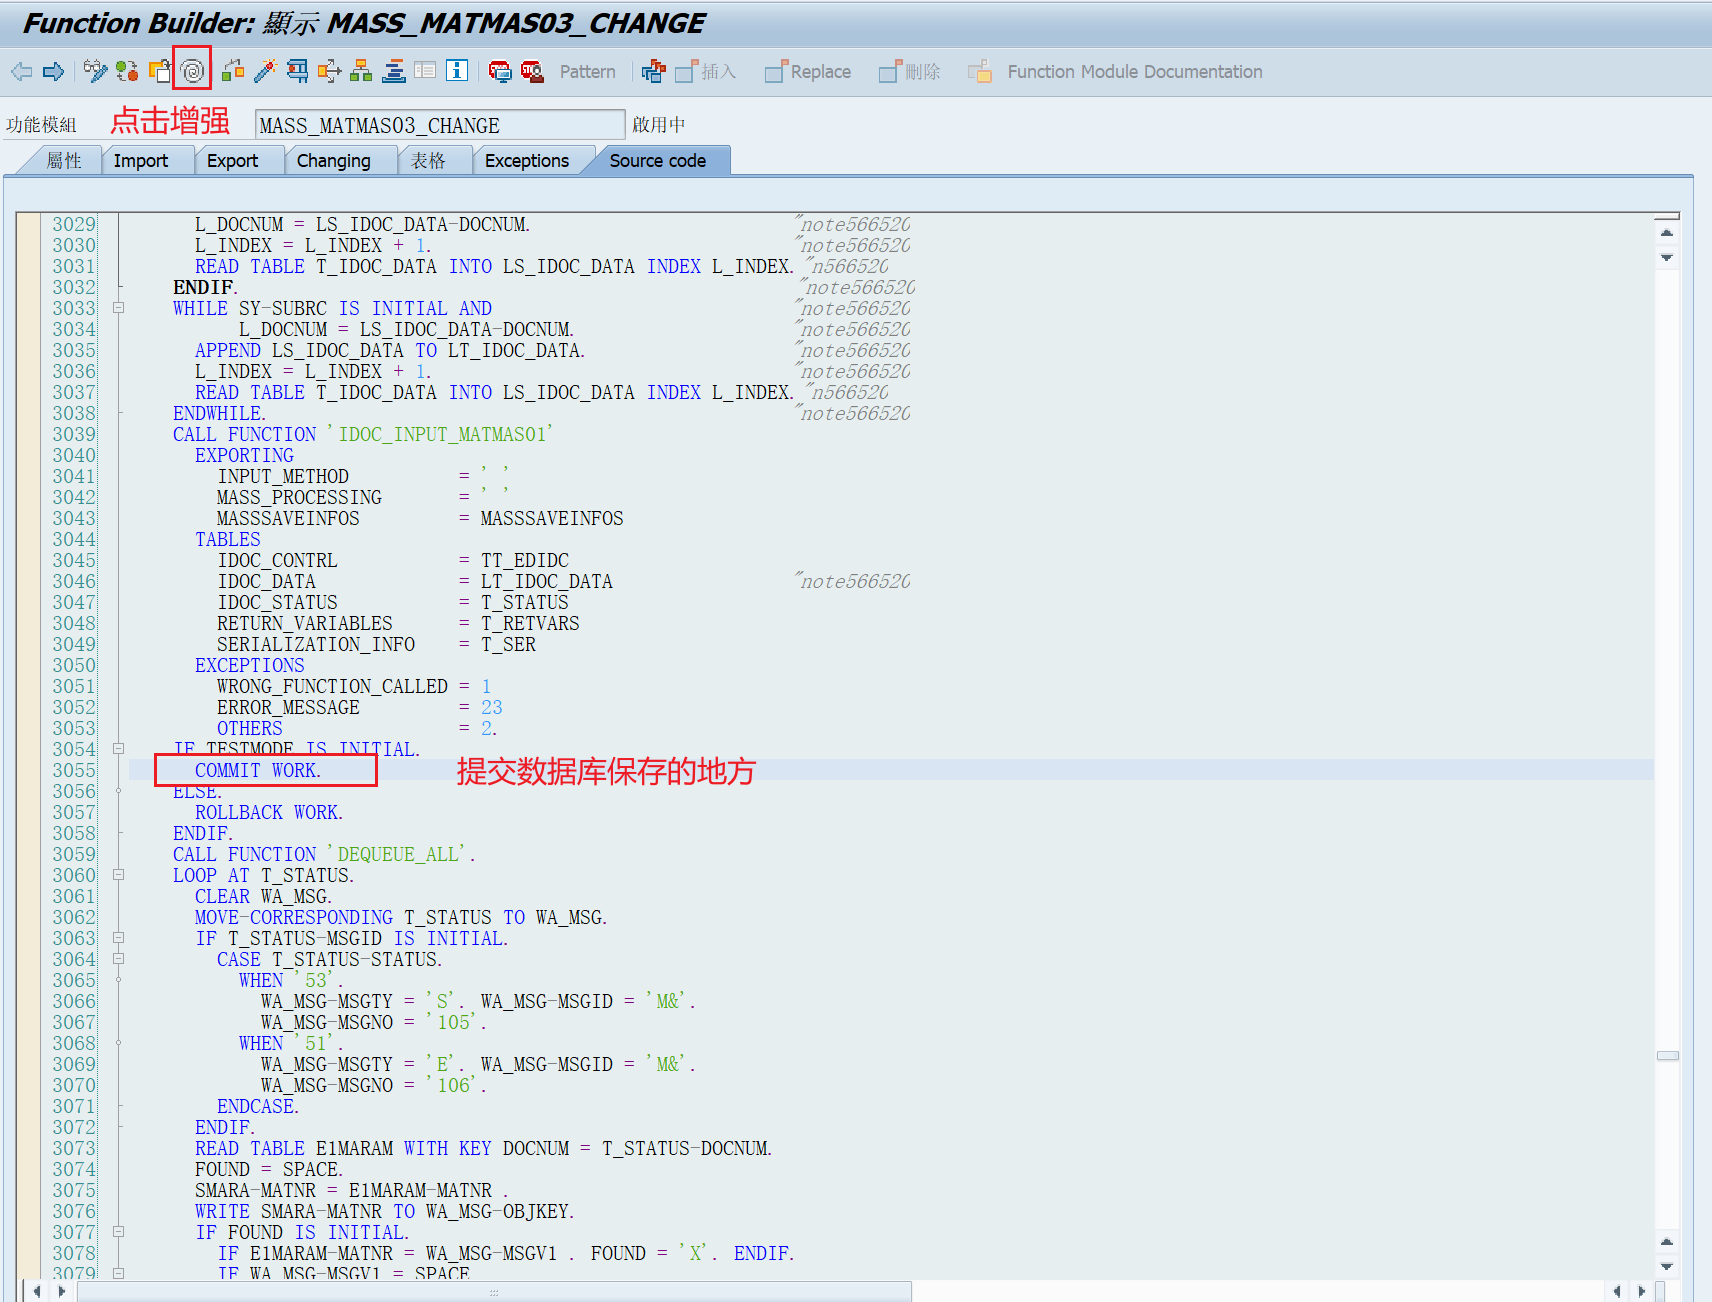Click the Pattern button

pyautogui.click(x=588, y=71)
